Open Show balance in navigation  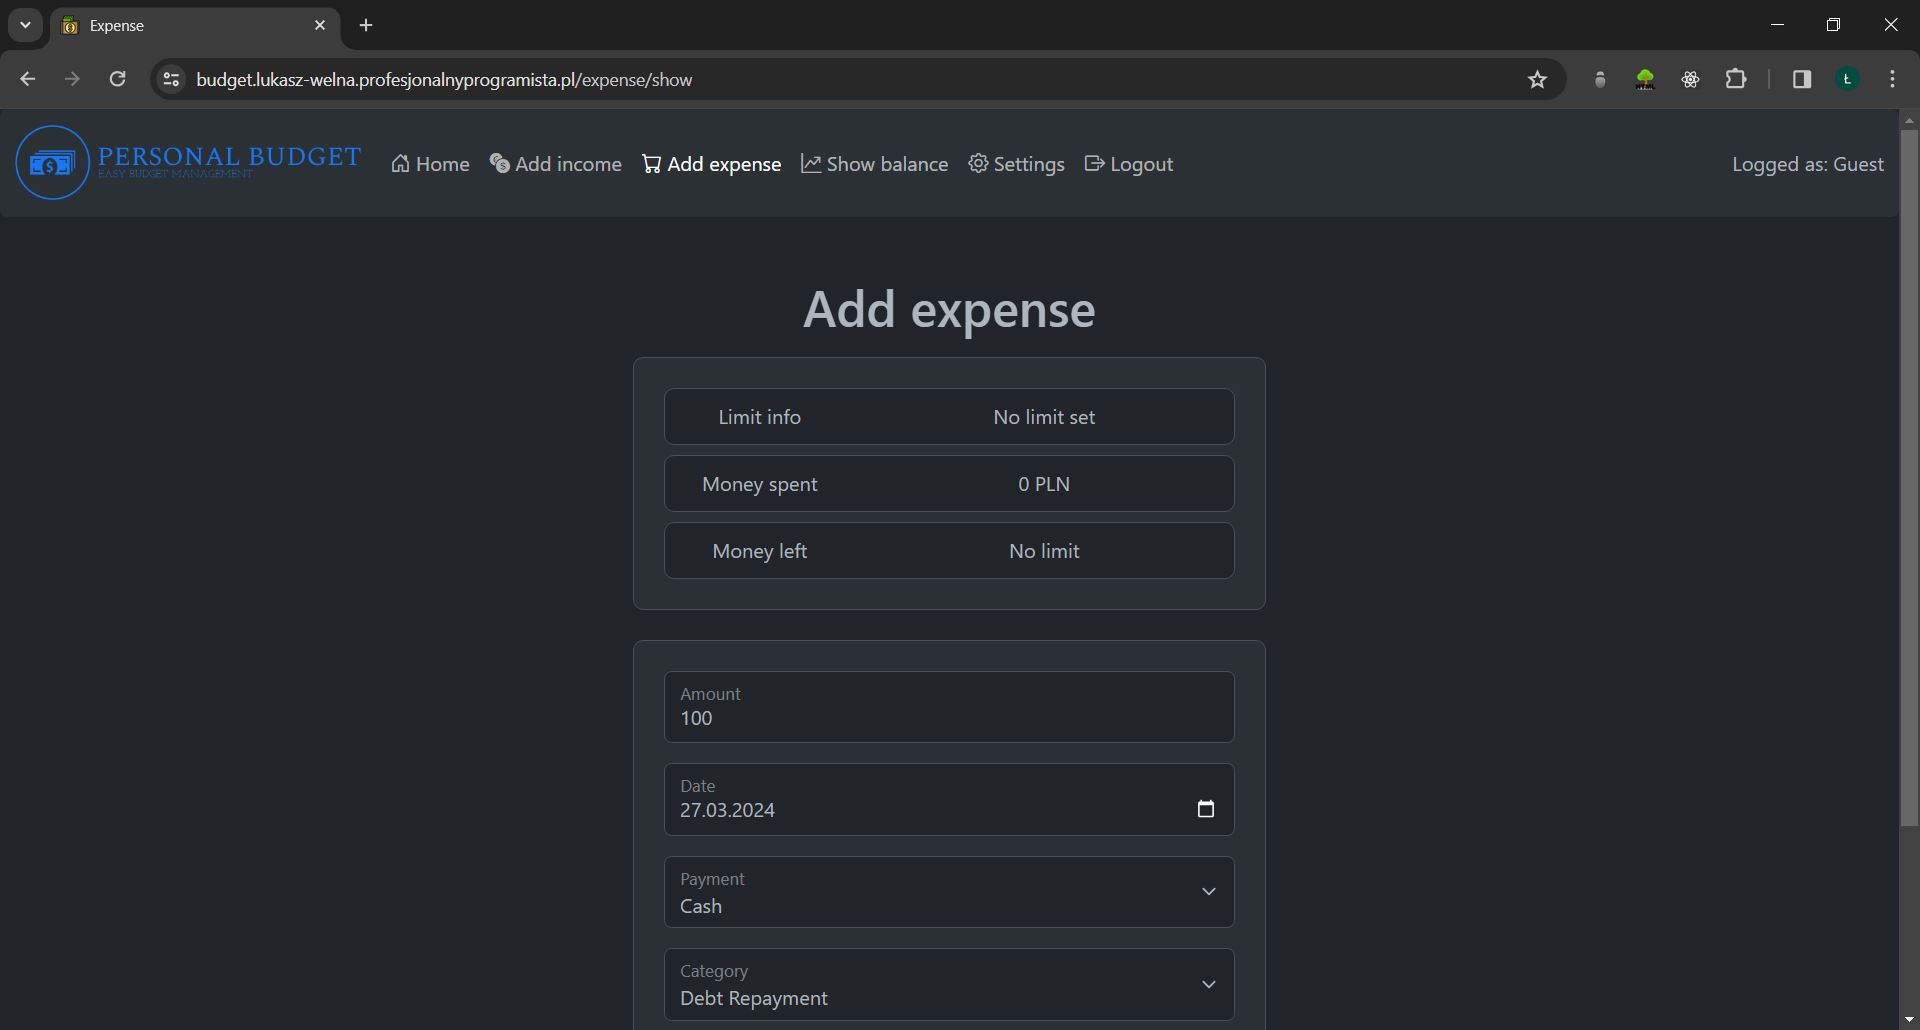pos(875,164)
